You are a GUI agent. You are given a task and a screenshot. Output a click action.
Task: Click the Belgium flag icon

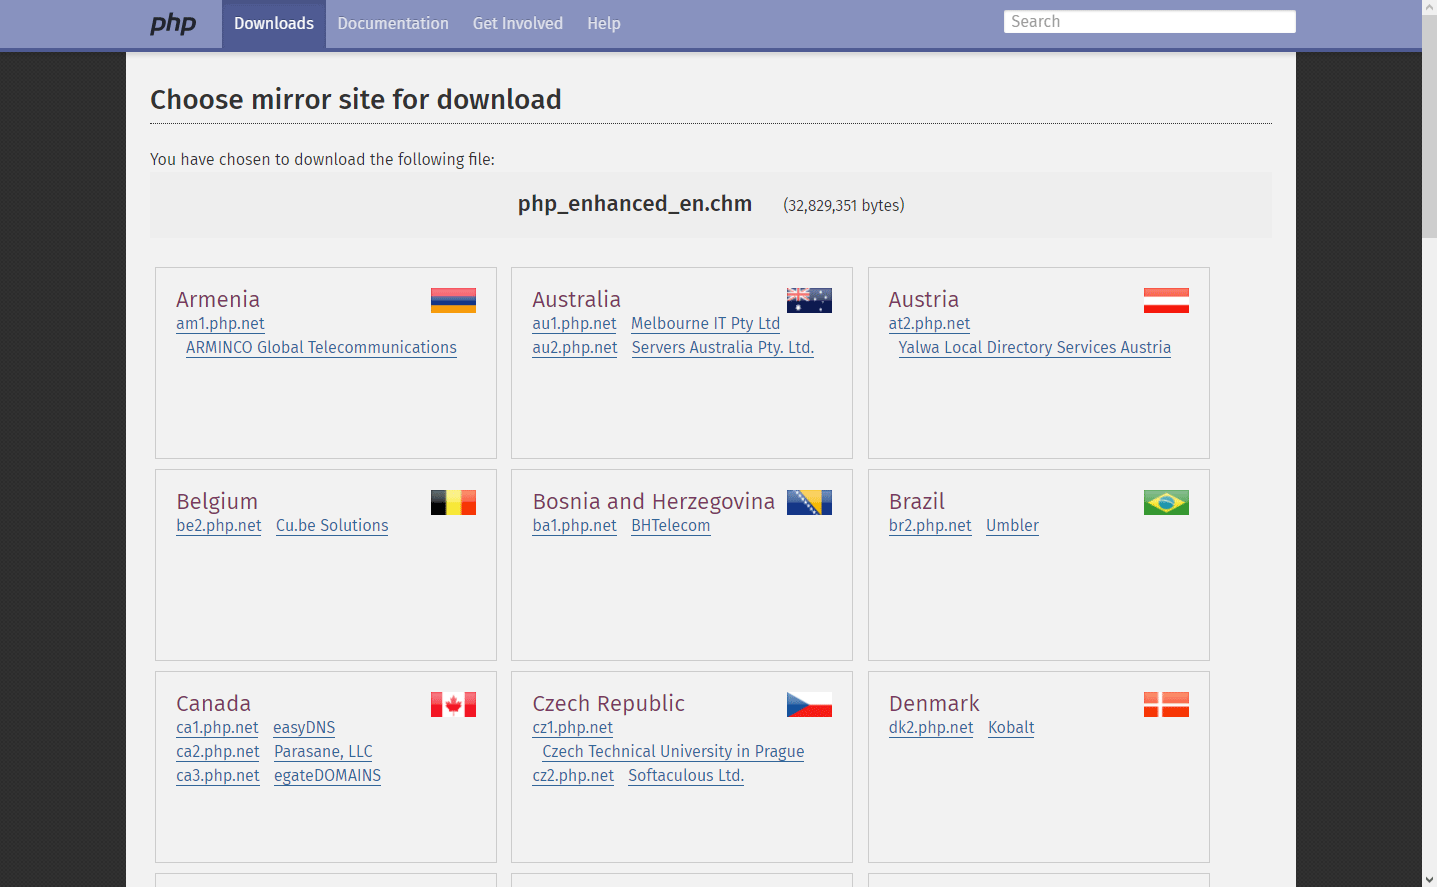click(453, 502)
